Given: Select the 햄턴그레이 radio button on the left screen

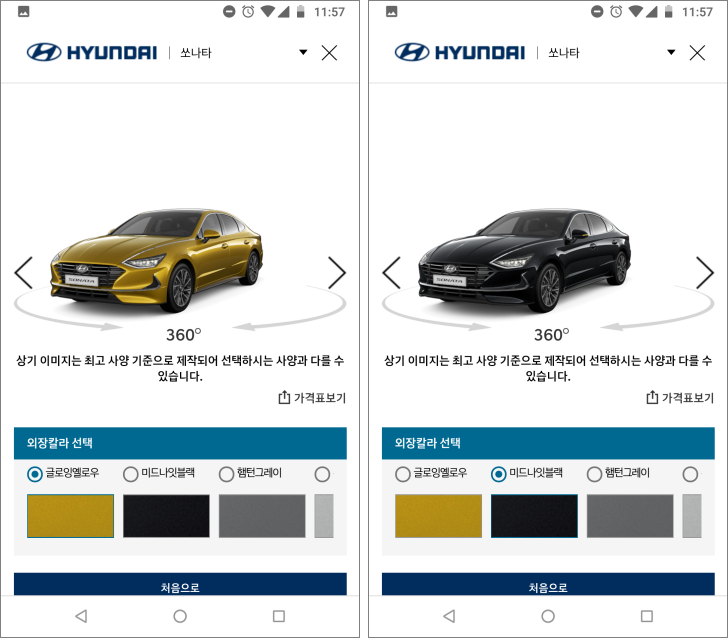Looking at the screenshot, I should click(226, 474).
